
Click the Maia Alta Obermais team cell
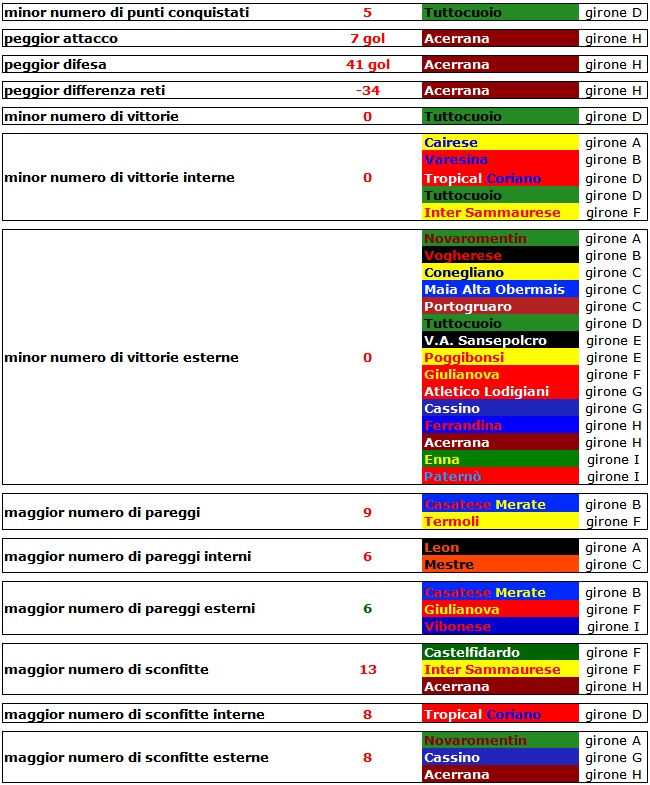(500, 290)
